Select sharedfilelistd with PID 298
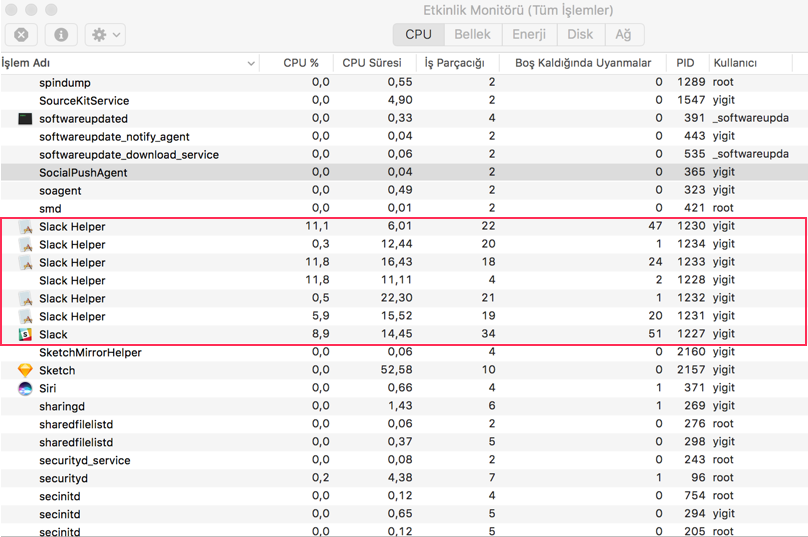Screen dimensions: 808x537 point(404,442)
